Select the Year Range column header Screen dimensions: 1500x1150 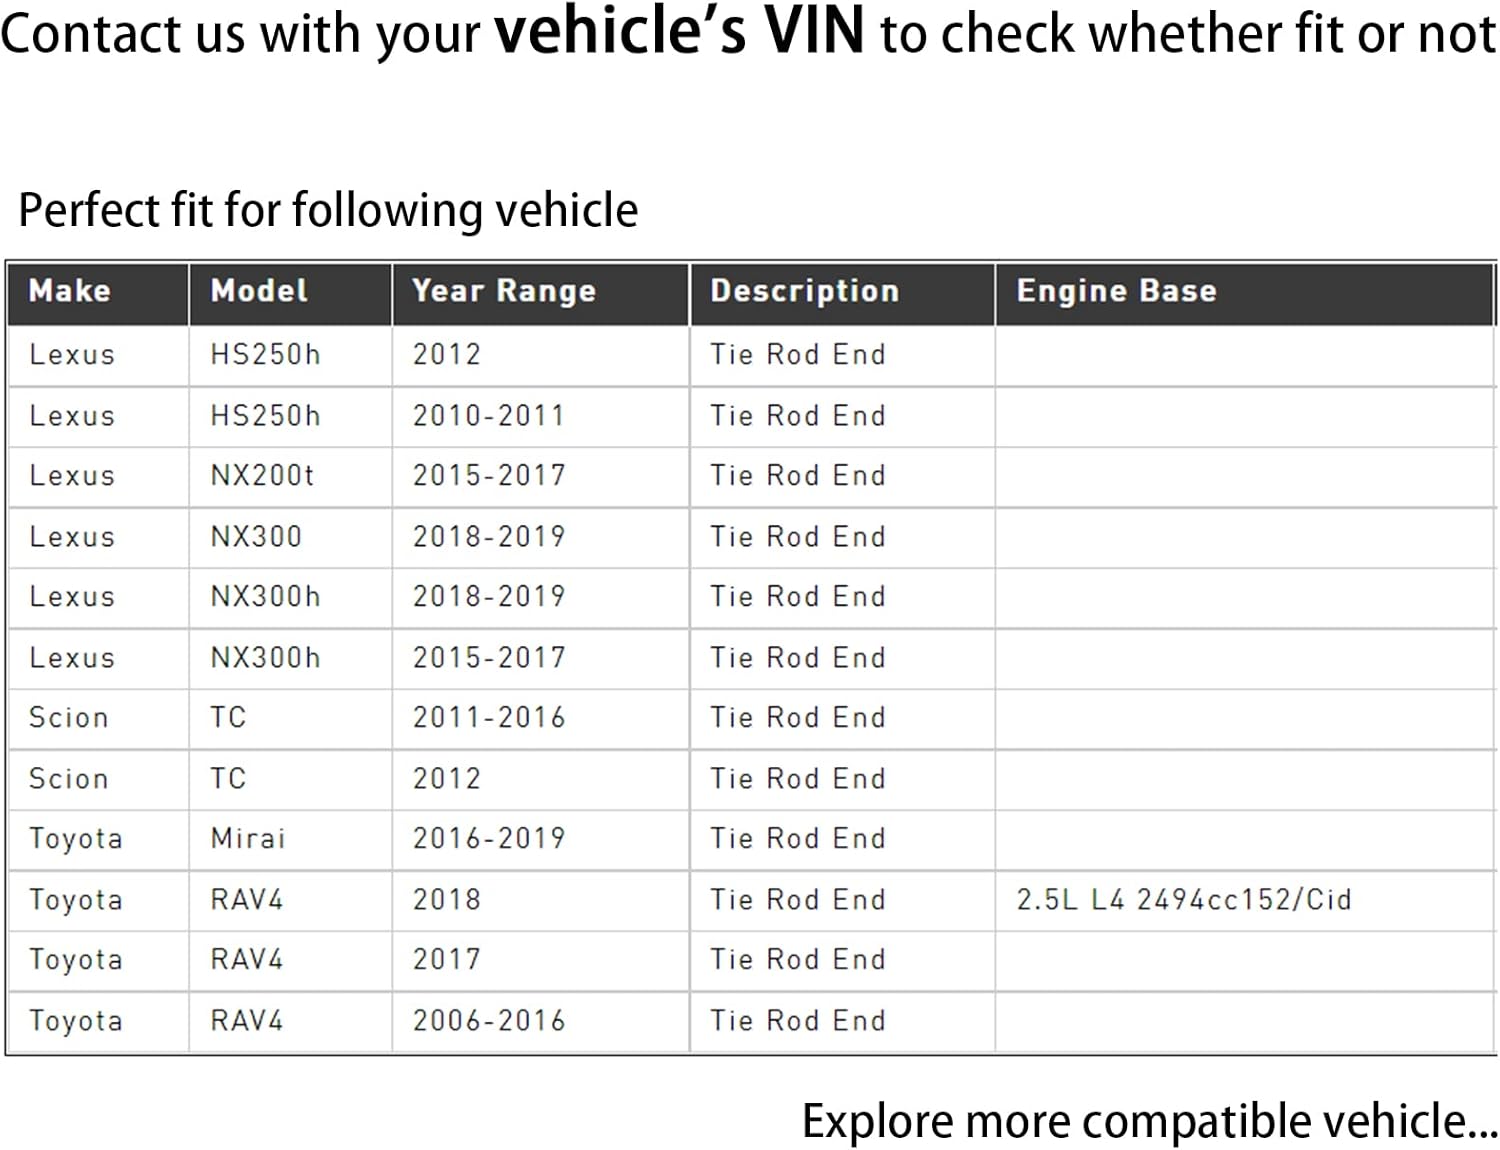(504, 291)
